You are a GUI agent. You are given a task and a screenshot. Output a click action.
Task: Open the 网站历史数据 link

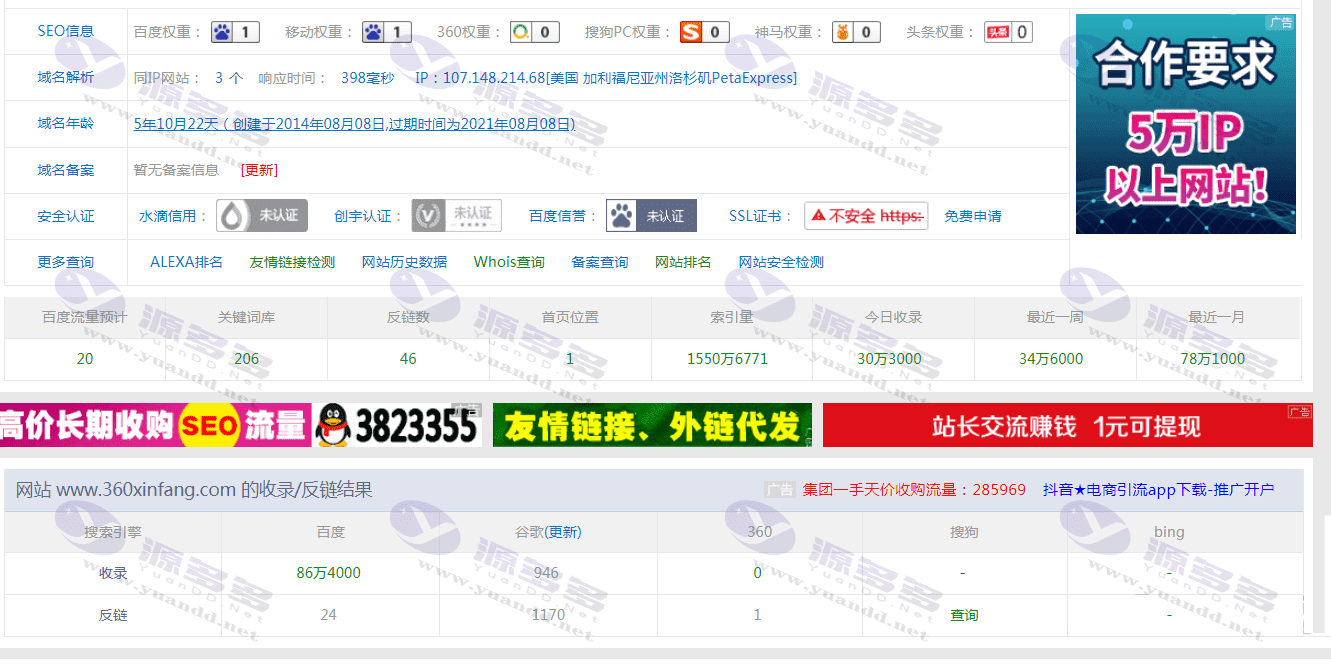(x=404, y=262)
